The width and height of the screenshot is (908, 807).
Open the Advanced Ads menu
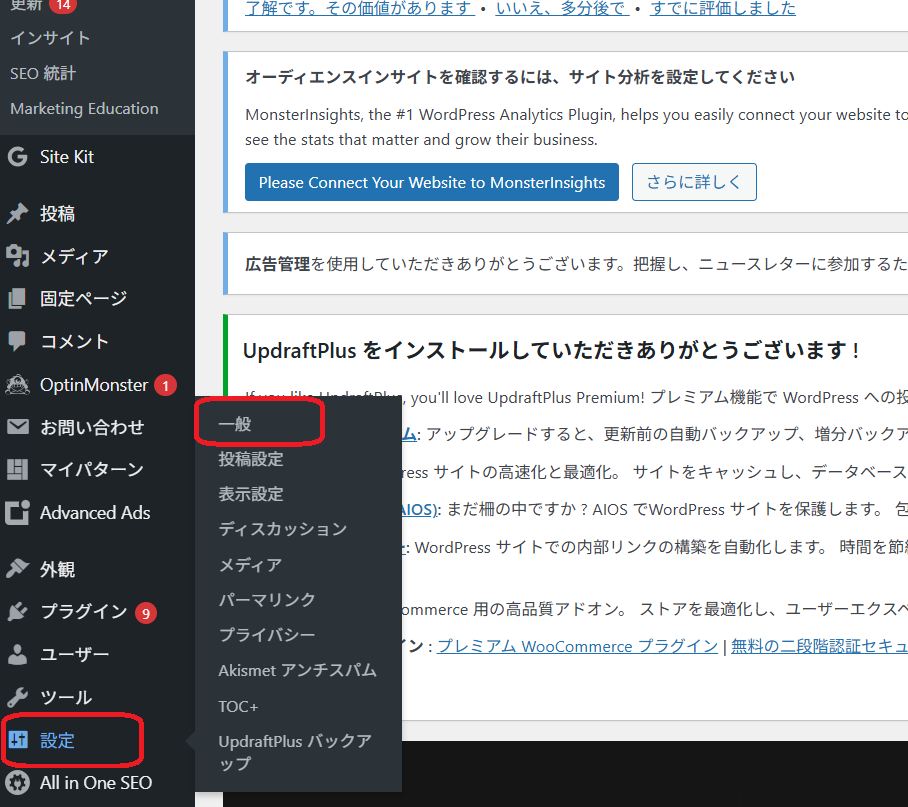(97, 513)
